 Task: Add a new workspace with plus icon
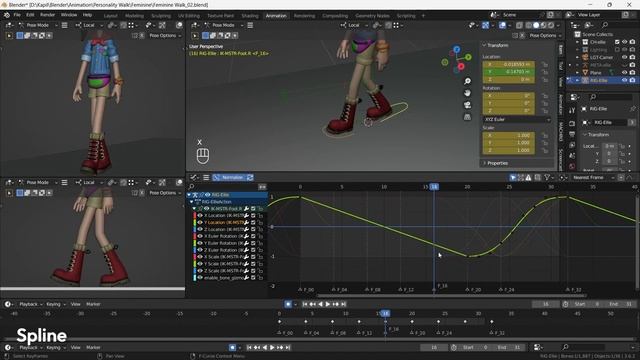[423, 16]
